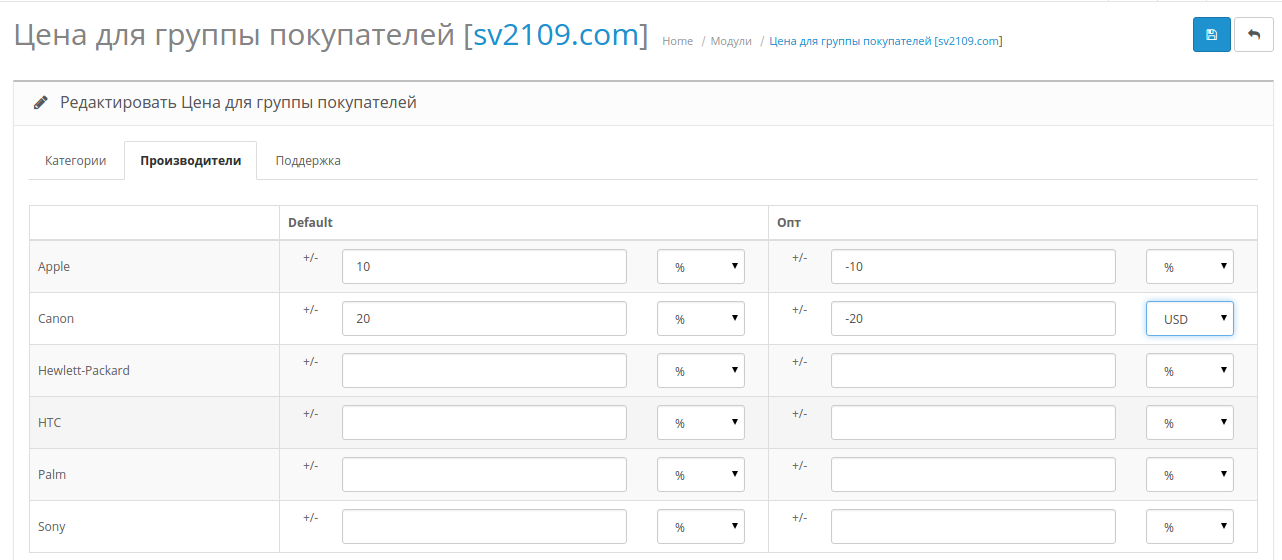Click the Редактировать panel heading text
The width and height of the screenshot is (1282, 560).
(238, 102)
